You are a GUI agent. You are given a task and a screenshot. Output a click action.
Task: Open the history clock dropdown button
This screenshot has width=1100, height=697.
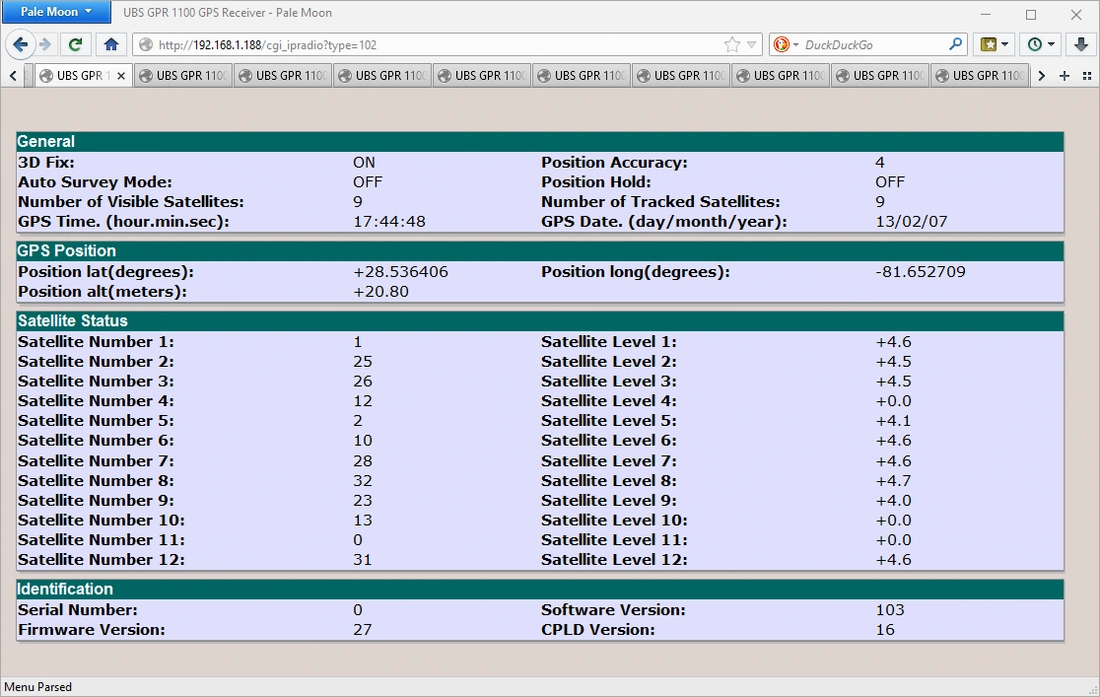coord(1041,45)
